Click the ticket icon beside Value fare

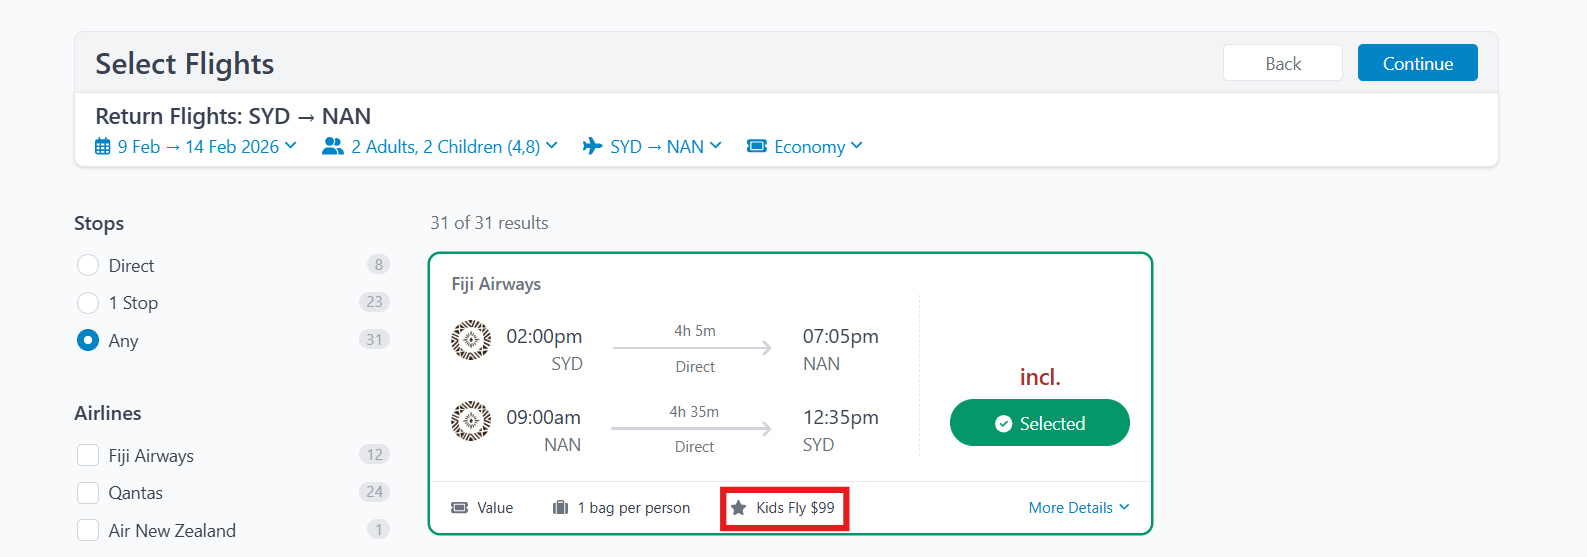460,508
